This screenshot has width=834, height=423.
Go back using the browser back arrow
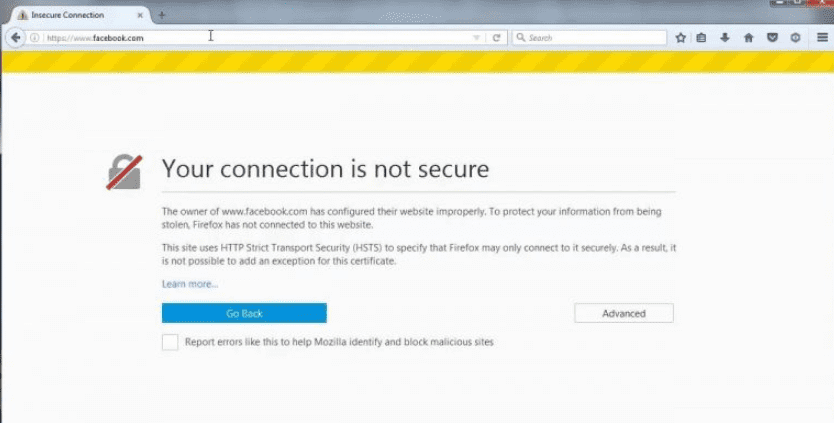pos(15,38)
